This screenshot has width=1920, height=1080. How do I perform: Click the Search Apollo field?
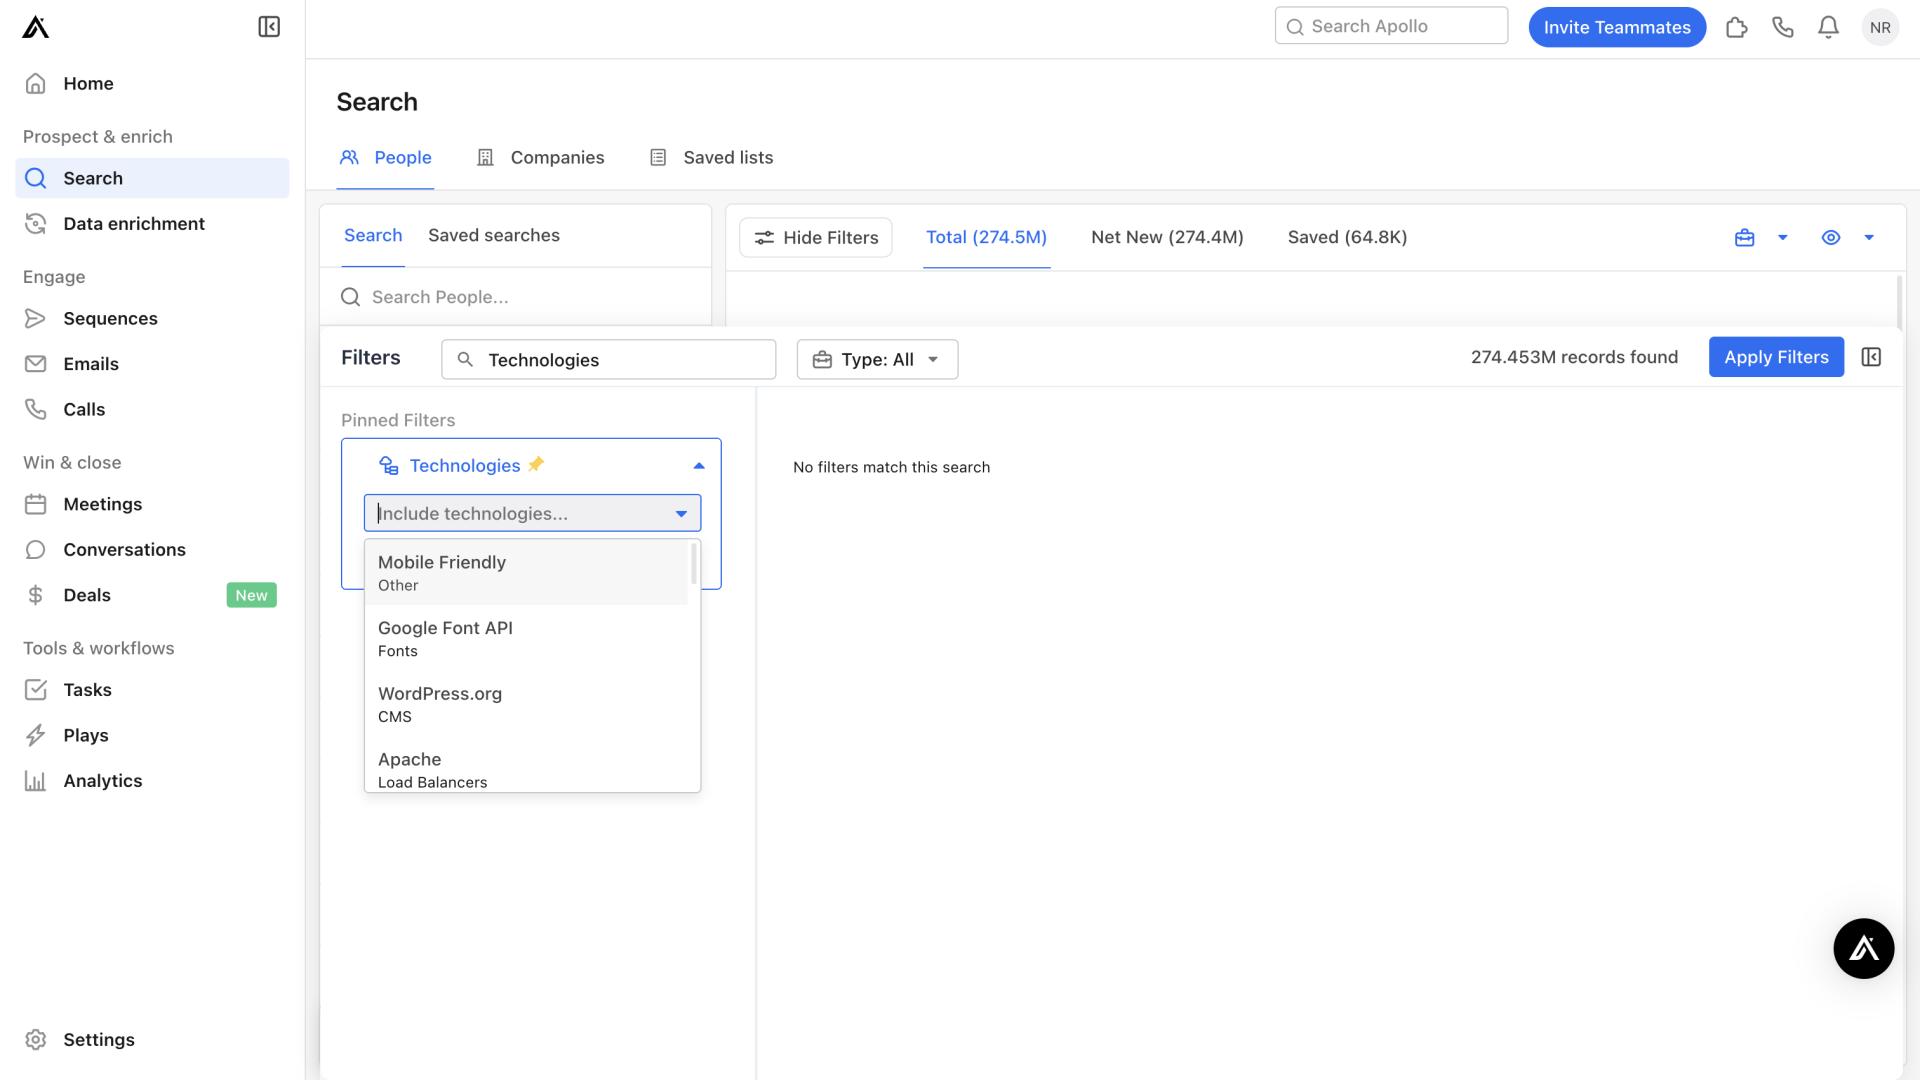click(x=1391, y=26)
